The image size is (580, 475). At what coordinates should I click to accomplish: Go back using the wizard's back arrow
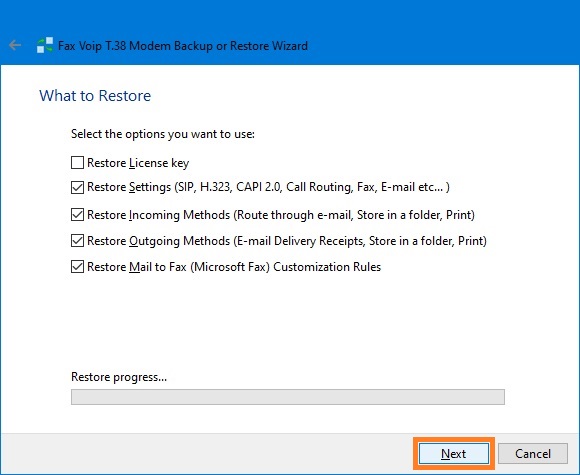(x=15, y=45)
